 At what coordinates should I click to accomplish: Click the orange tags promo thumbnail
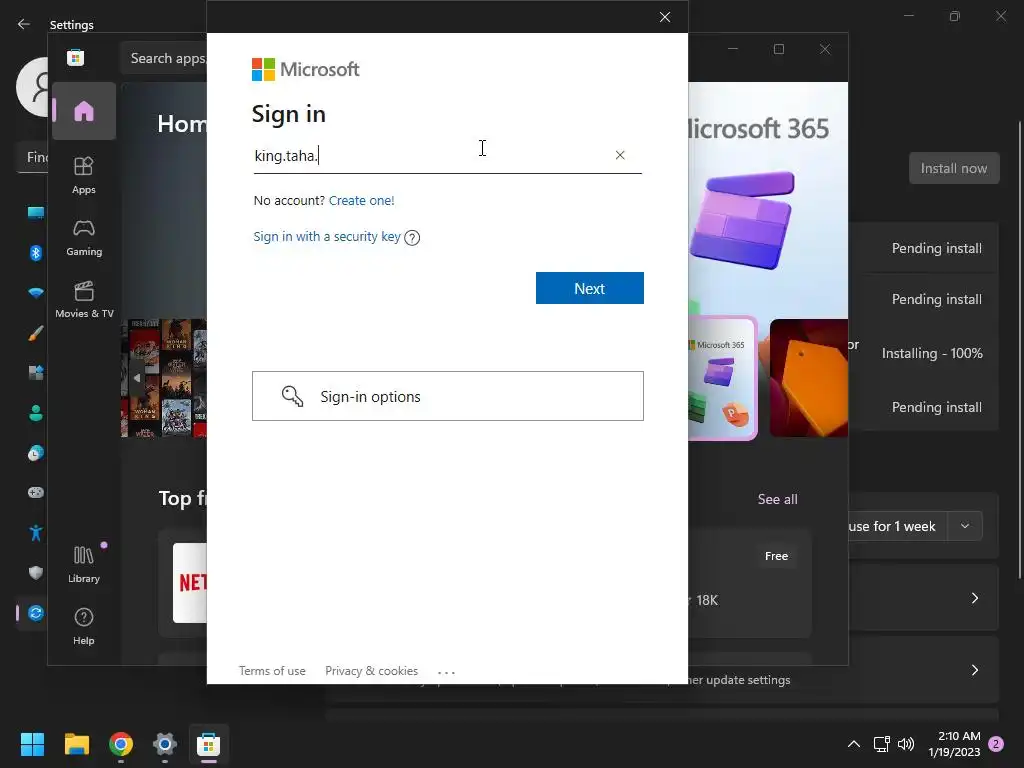pos(808,378)
